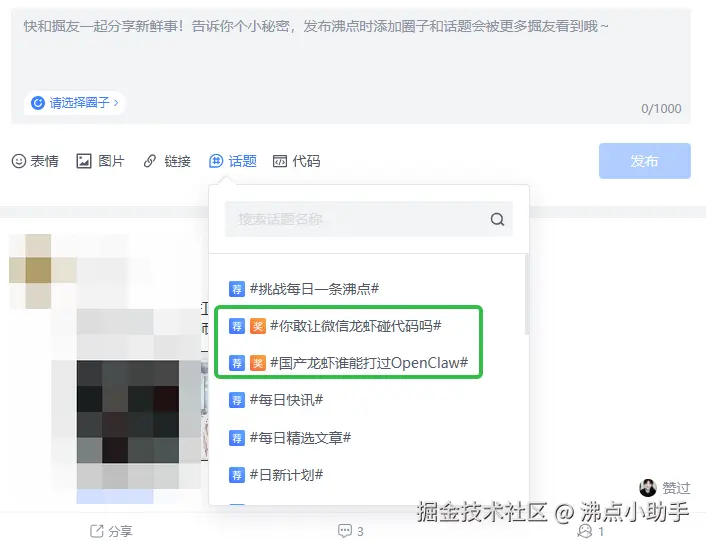Click 奖 badge beside #你敢让微信龙虾碰代码吗#

point(258,326)
